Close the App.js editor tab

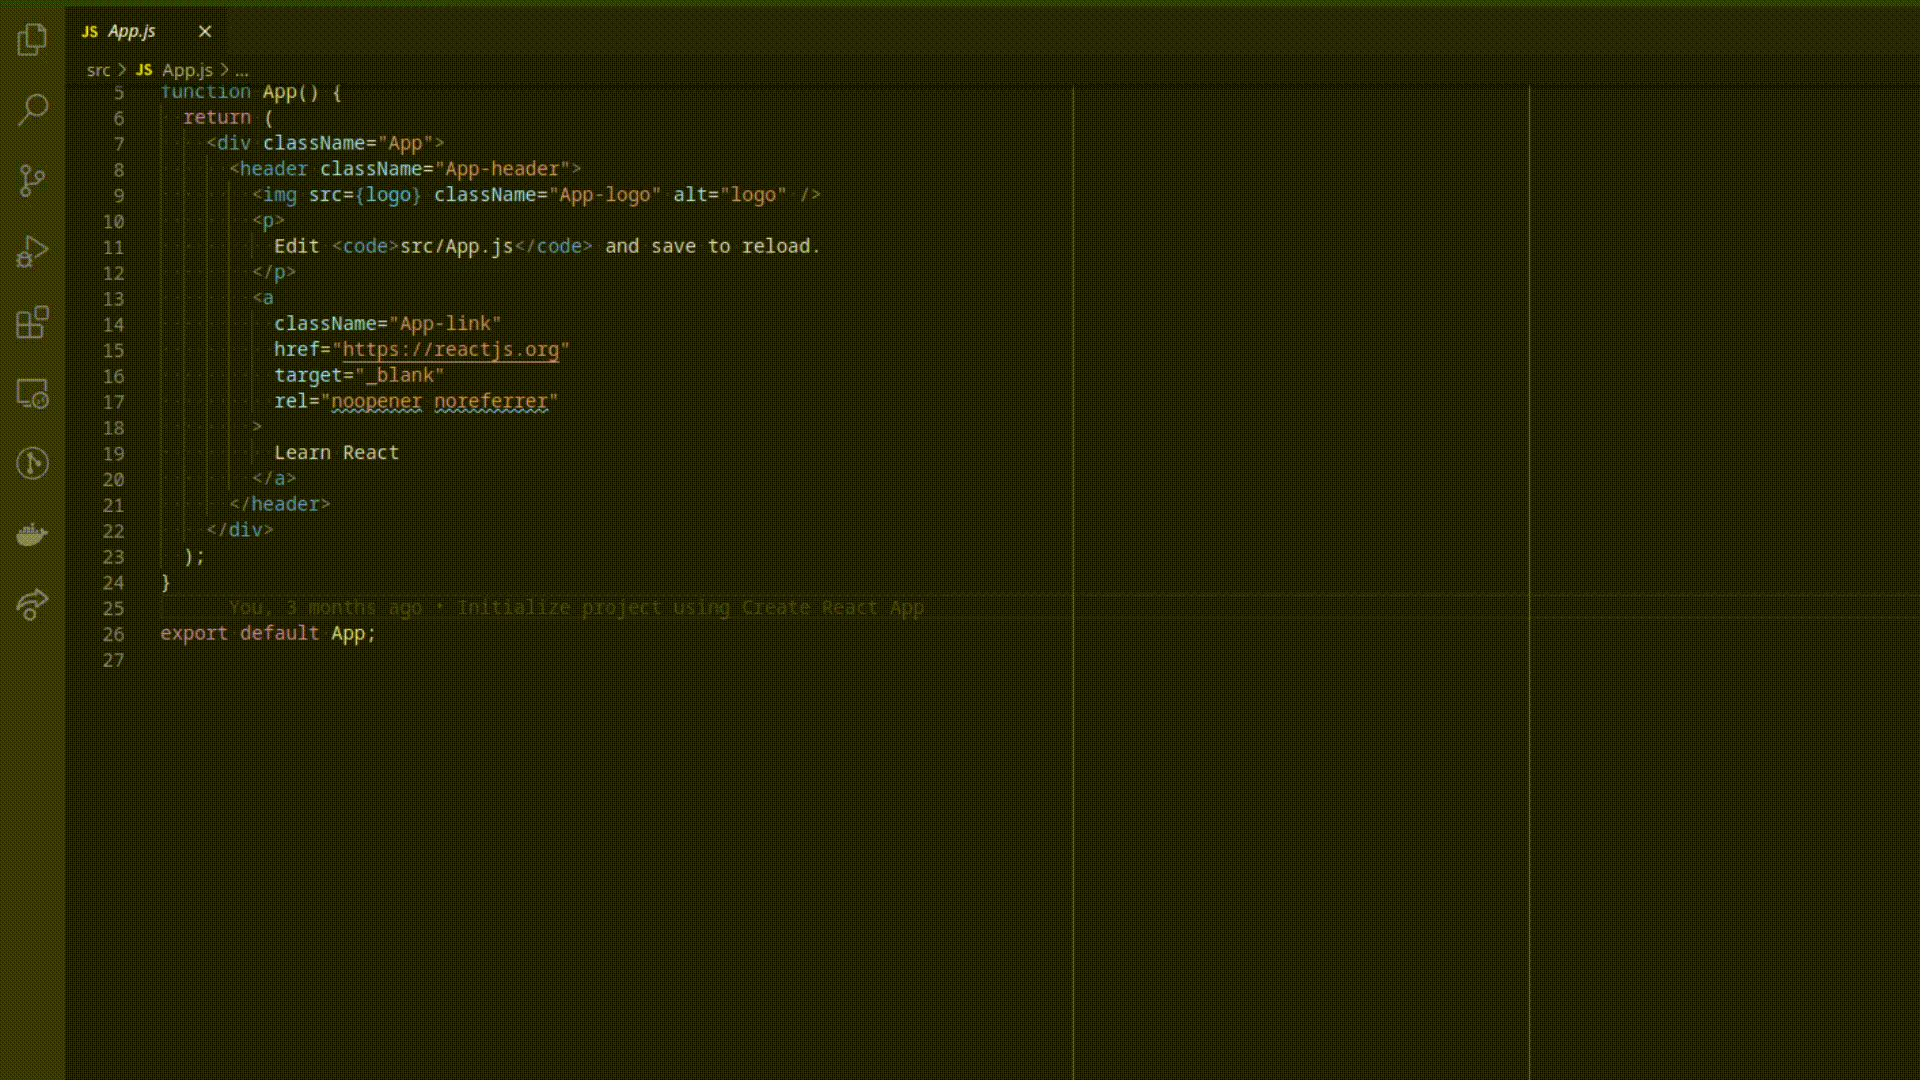[205, 32]
